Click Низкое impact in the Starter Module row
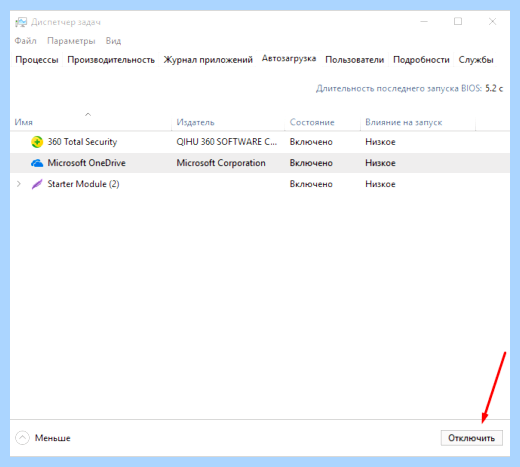This screenshot has width=520, height=467. (x=380, y=184)
